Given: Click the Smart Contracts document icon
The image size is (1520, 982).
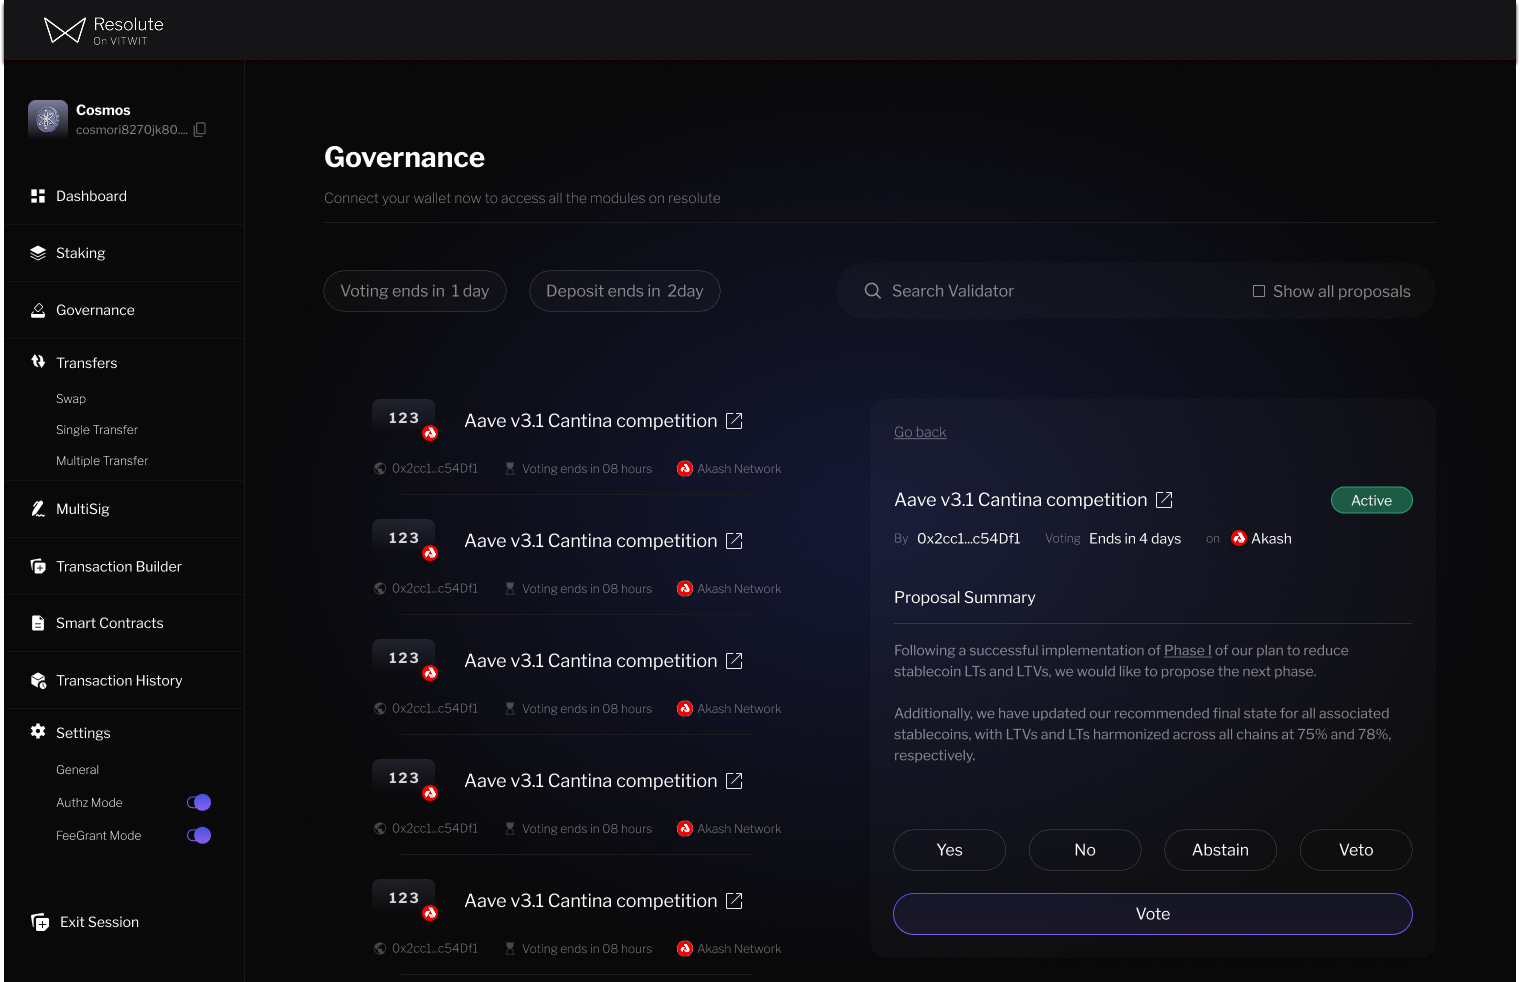Looking at the screenshot, I should pyautogui.click(x=38, y=623).
